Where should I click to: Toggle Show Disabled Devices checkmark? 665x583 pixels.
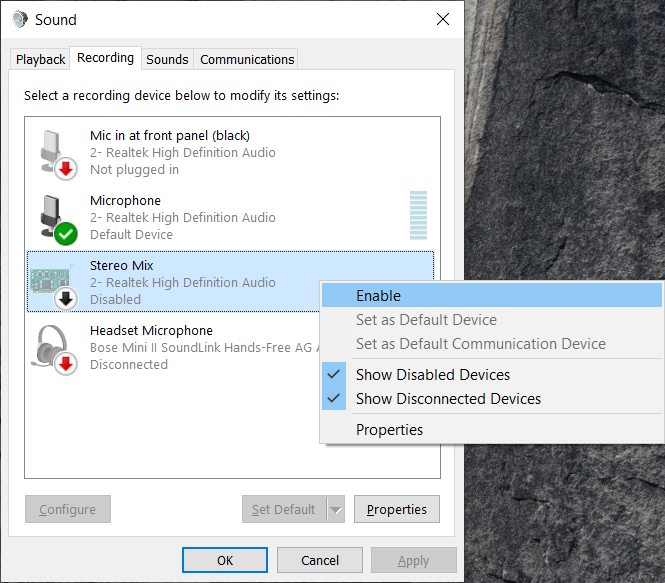[337, 375]
